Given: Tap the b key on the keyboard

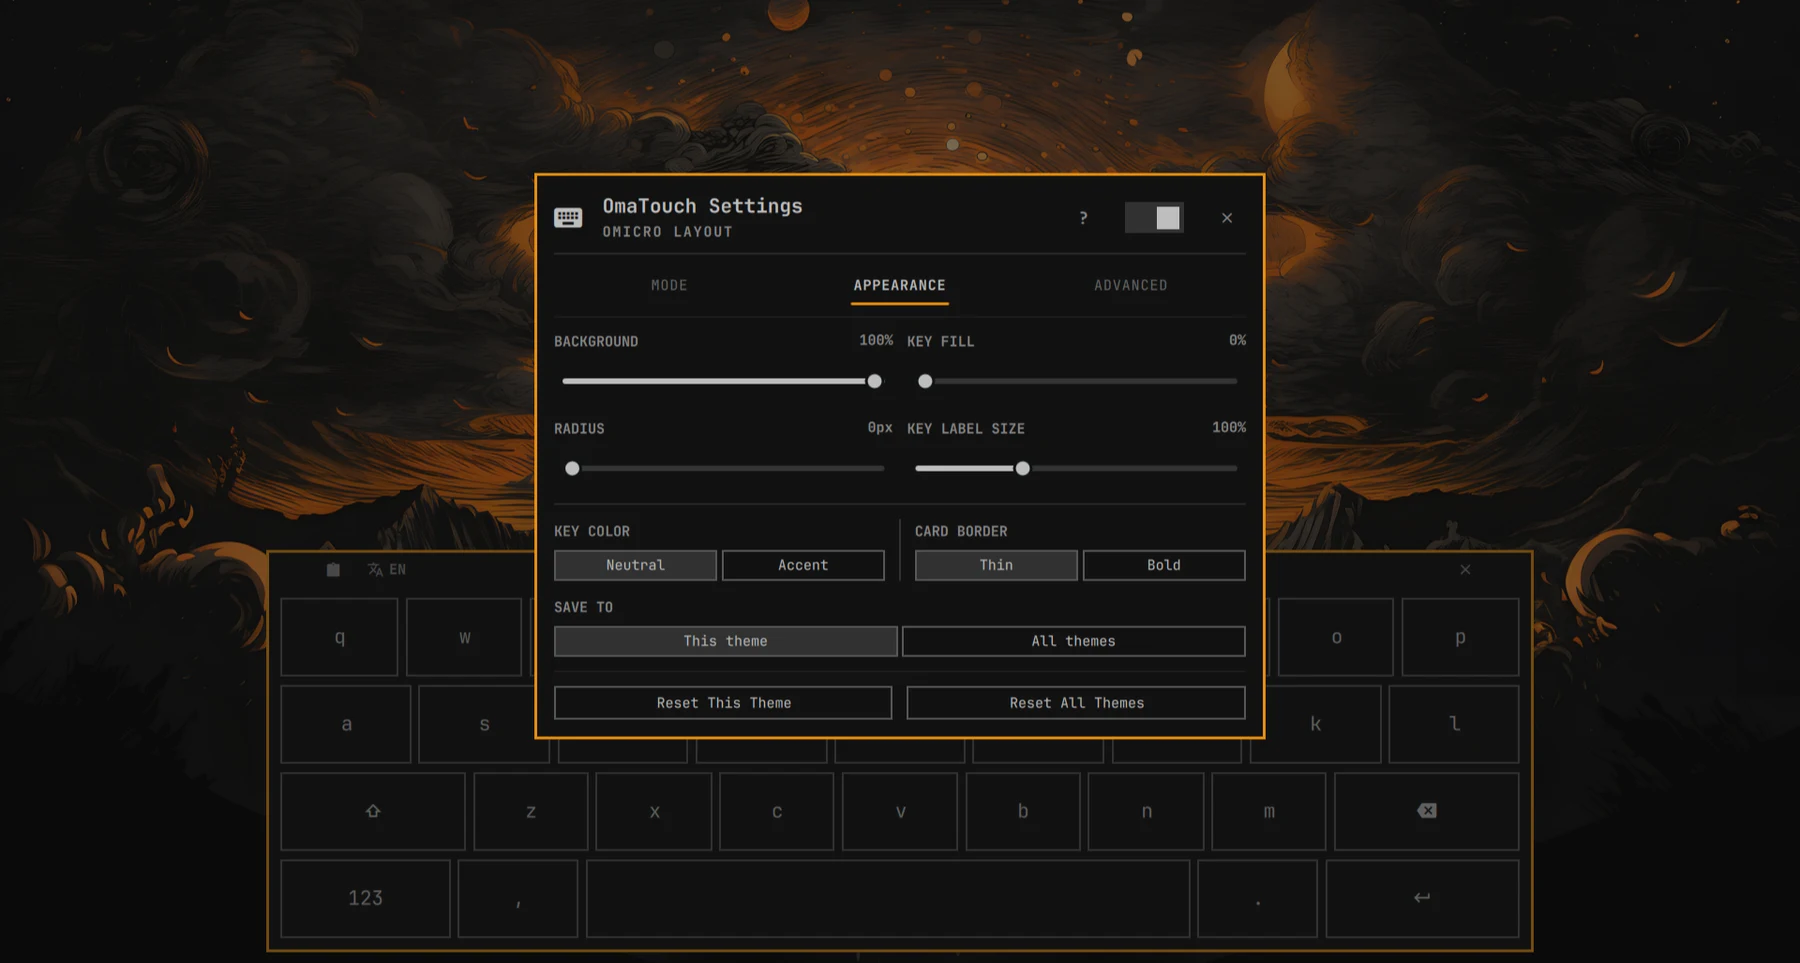Looking at the screenshot, I should 1023,811.
